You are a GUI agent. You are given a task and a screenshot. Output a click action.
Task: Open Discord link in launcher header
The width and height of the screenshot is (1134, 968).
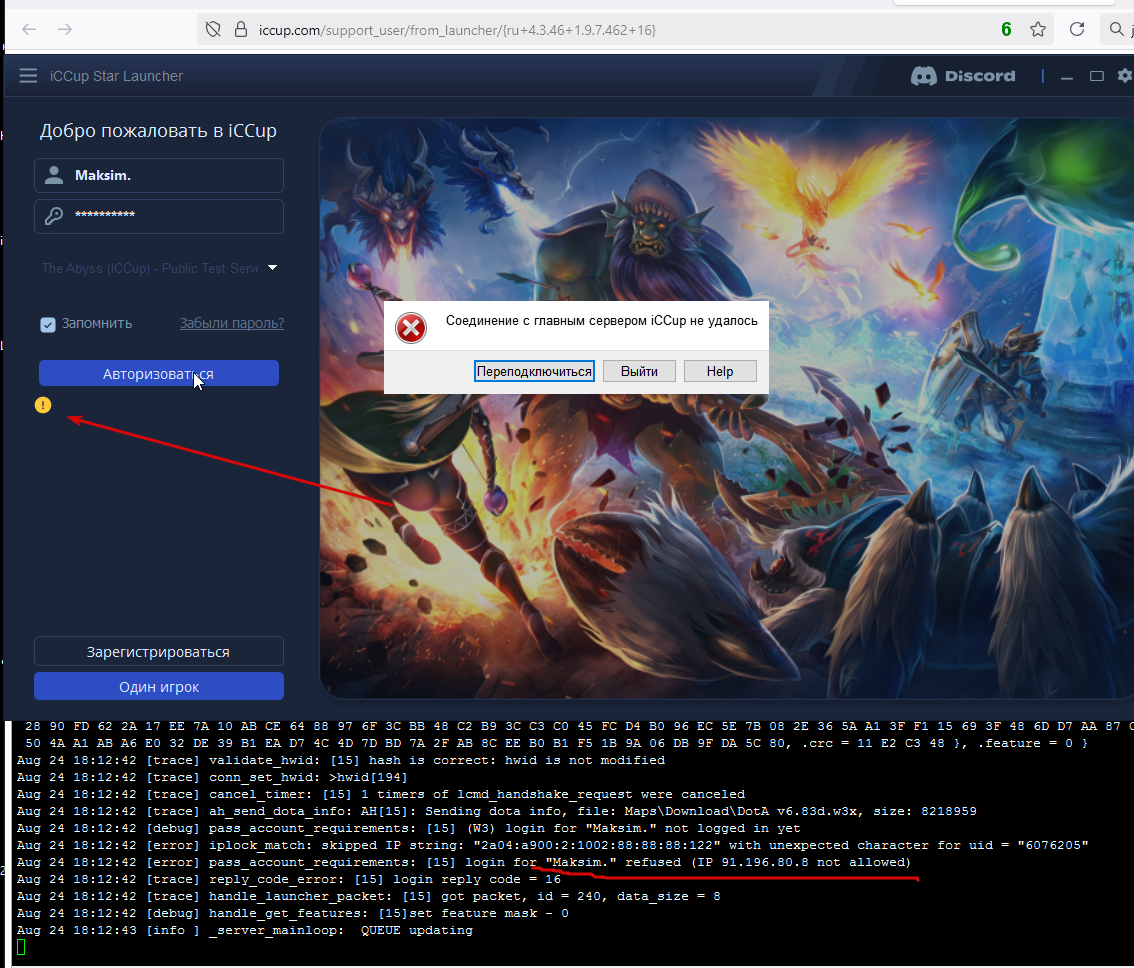coord(963,76)
